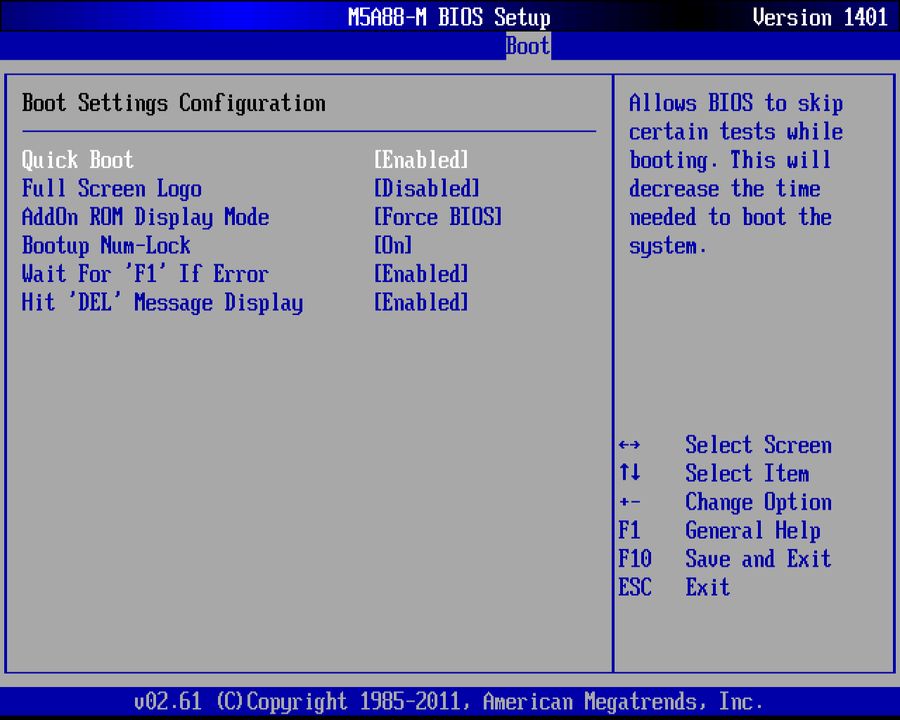This screenshot has height=720, width=900.
Task: Click the Select Screen legend text
Action: [758, 445]
